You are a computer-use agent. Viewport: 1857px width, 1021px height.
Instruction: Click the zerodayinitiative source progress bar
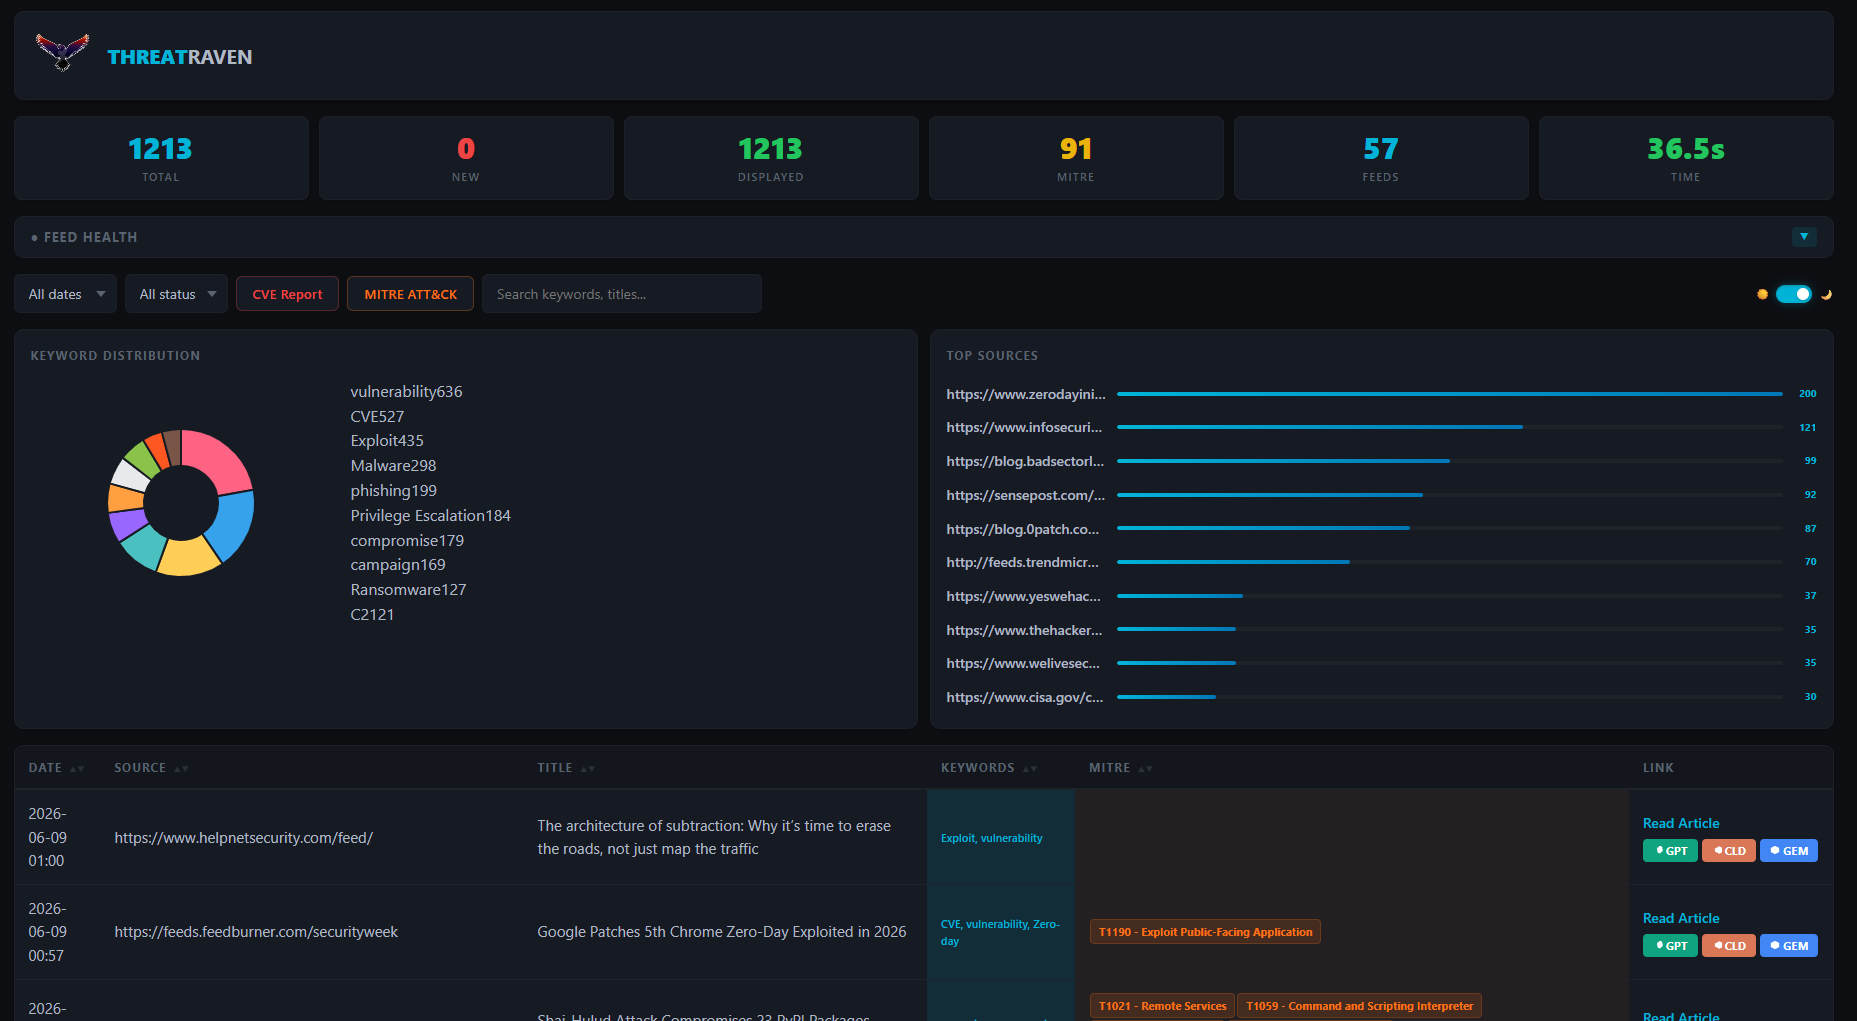click(x=1450, y=394)
